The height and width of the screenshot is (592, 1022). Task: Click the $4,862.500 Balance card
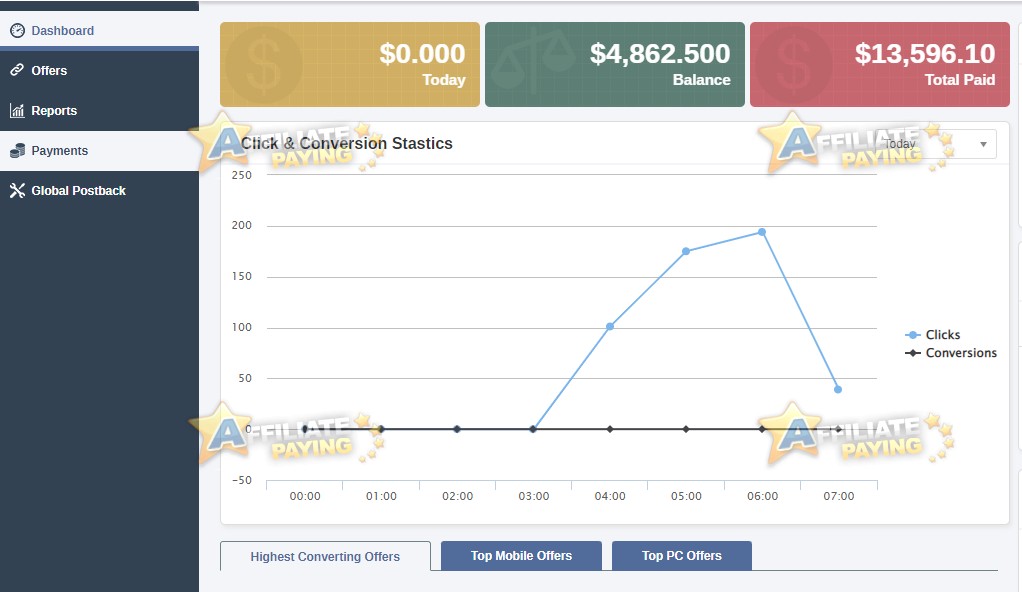(x=615, y=65)
